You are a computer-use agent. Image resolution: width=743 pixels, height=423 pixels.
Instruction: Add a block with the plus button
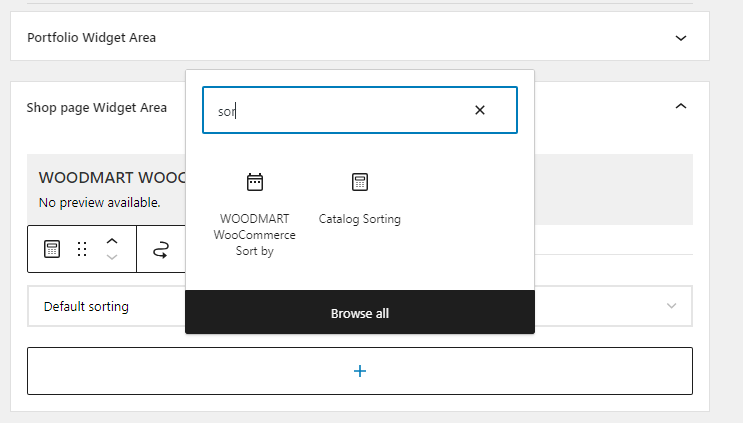click(x=360, y=371)
